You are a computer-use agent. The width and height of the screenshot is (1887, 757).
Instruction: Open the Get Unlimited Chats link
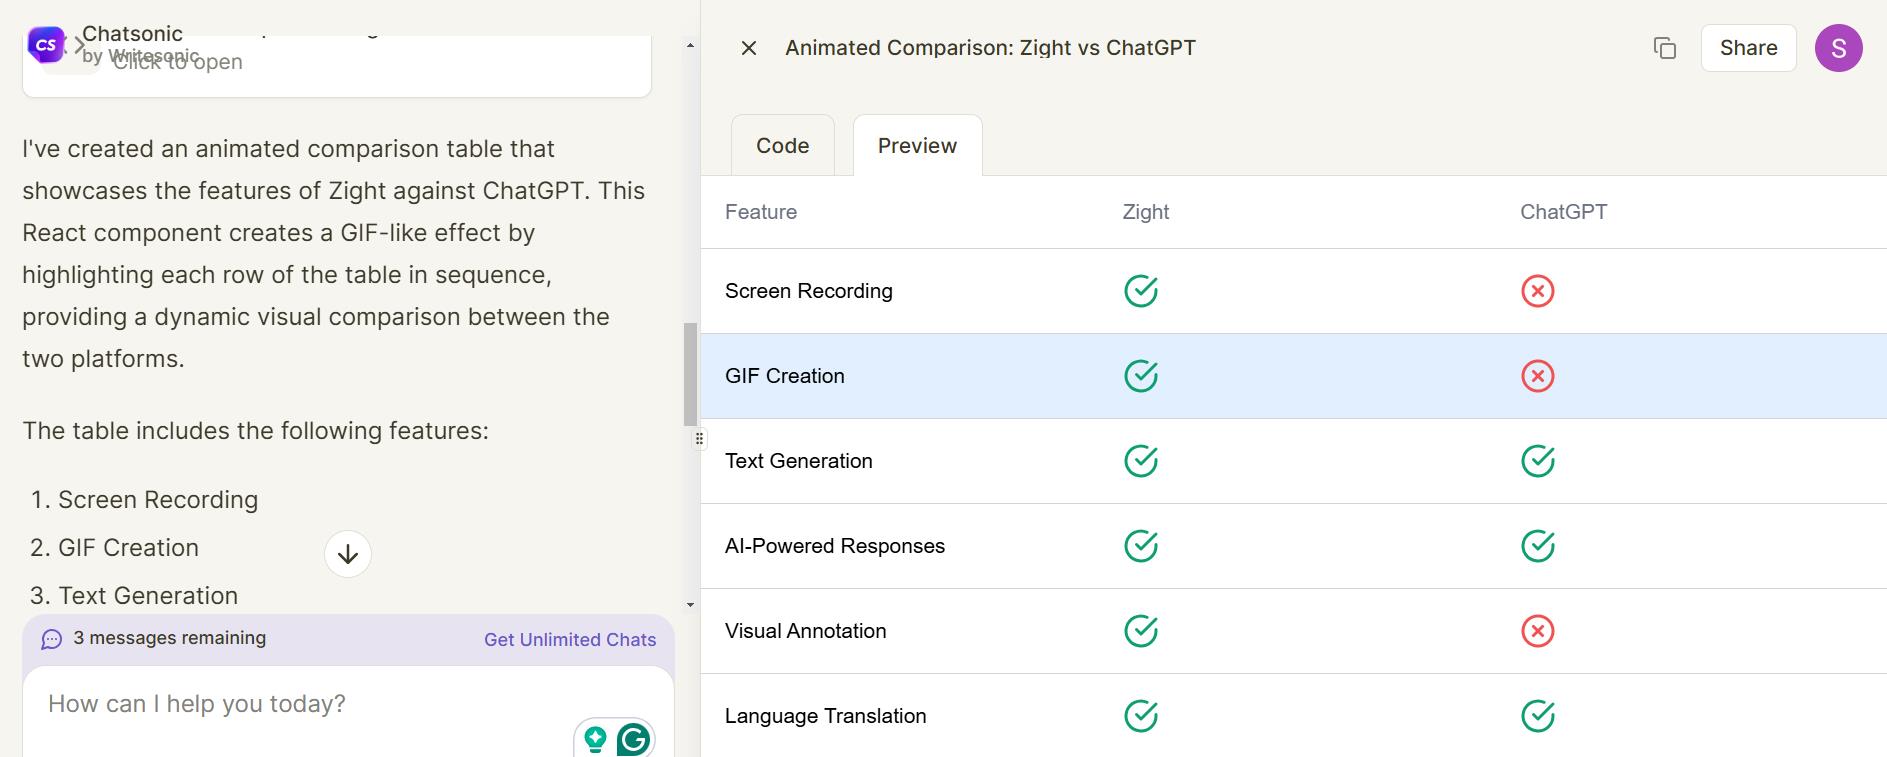point(570,640)
